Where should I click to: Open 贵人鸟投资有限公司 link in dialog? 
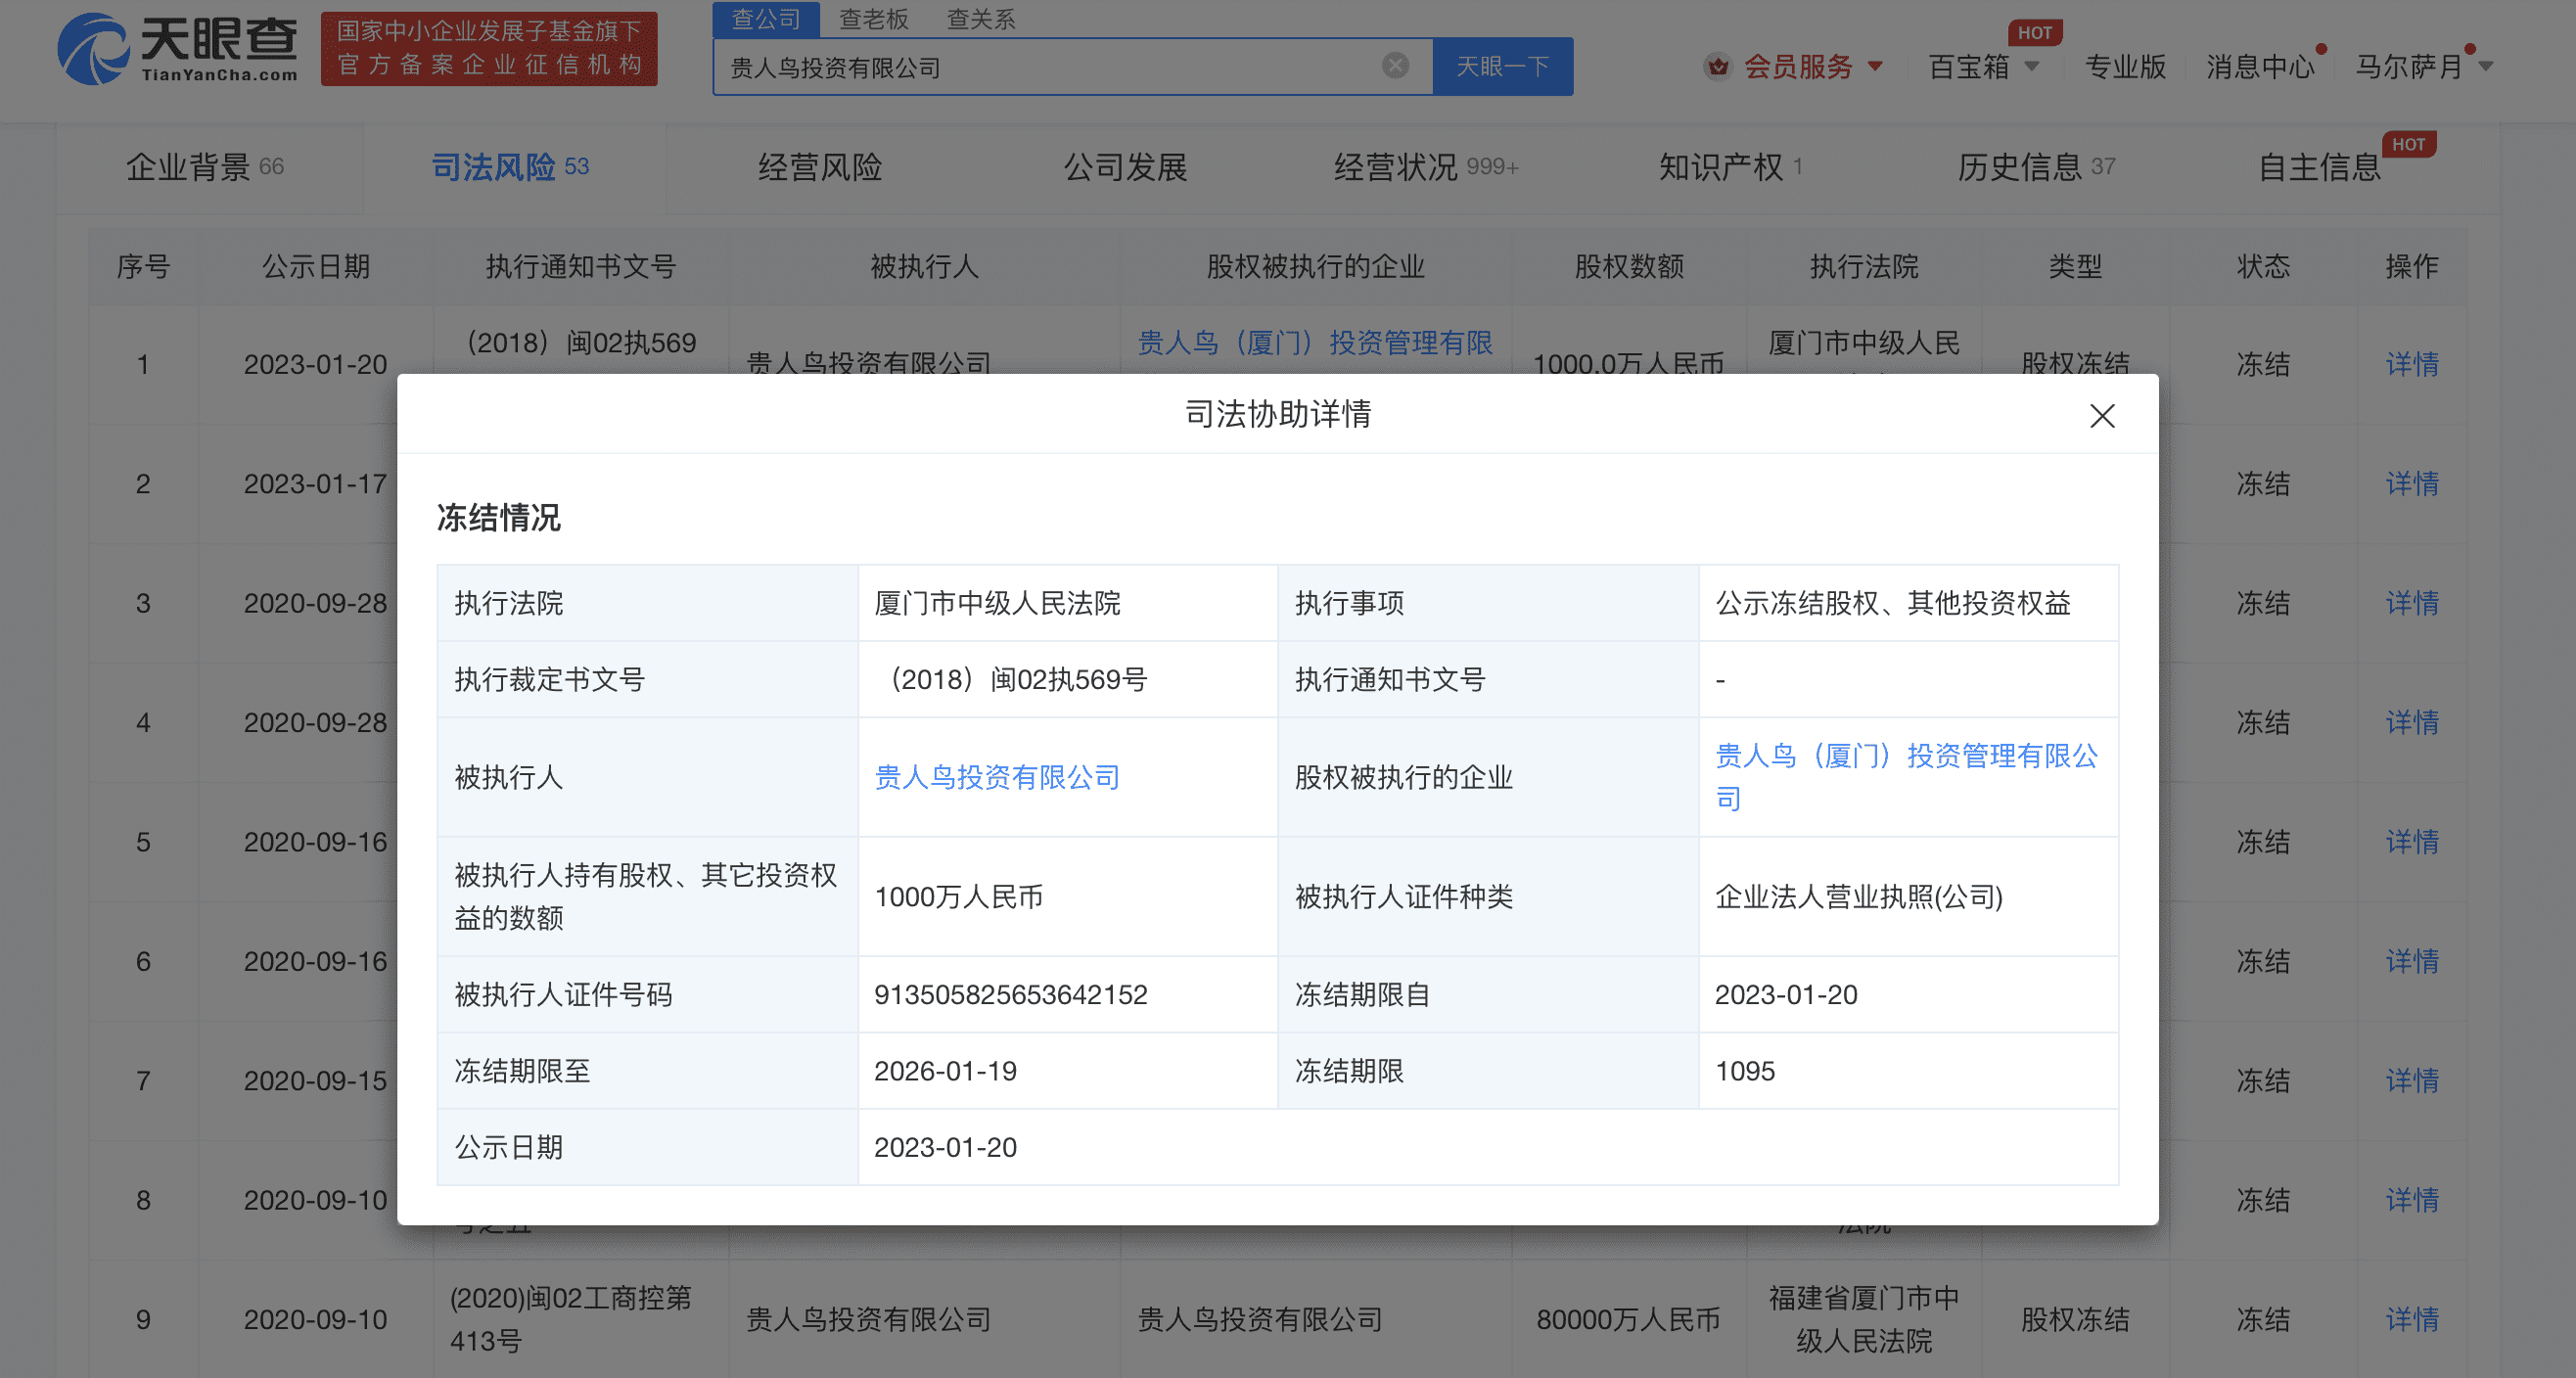(x=996, y=777)
